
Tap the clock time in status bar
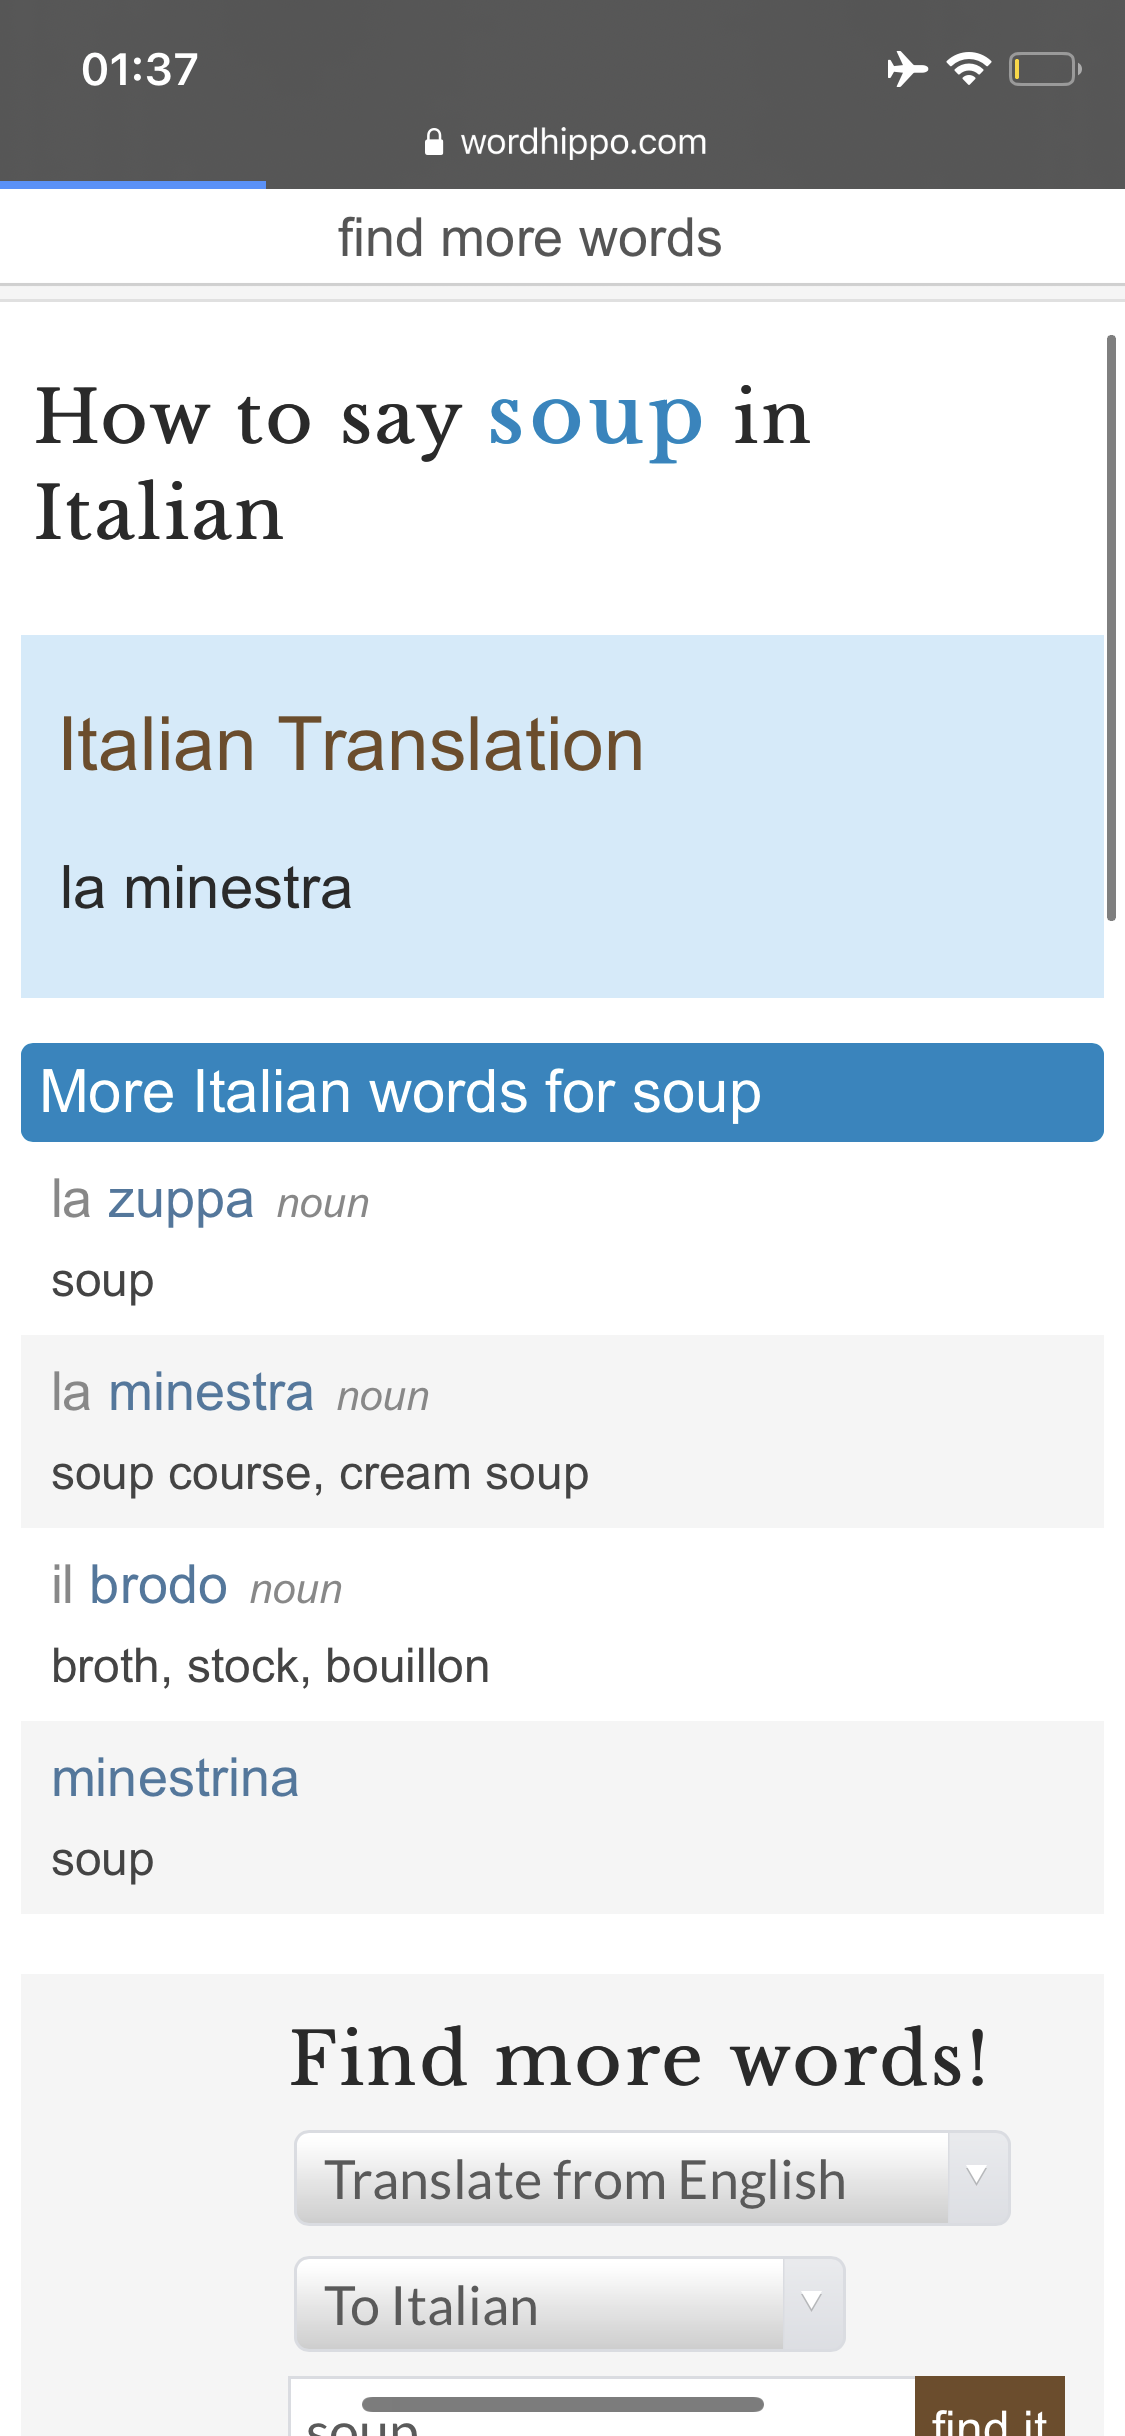[140, 69]
